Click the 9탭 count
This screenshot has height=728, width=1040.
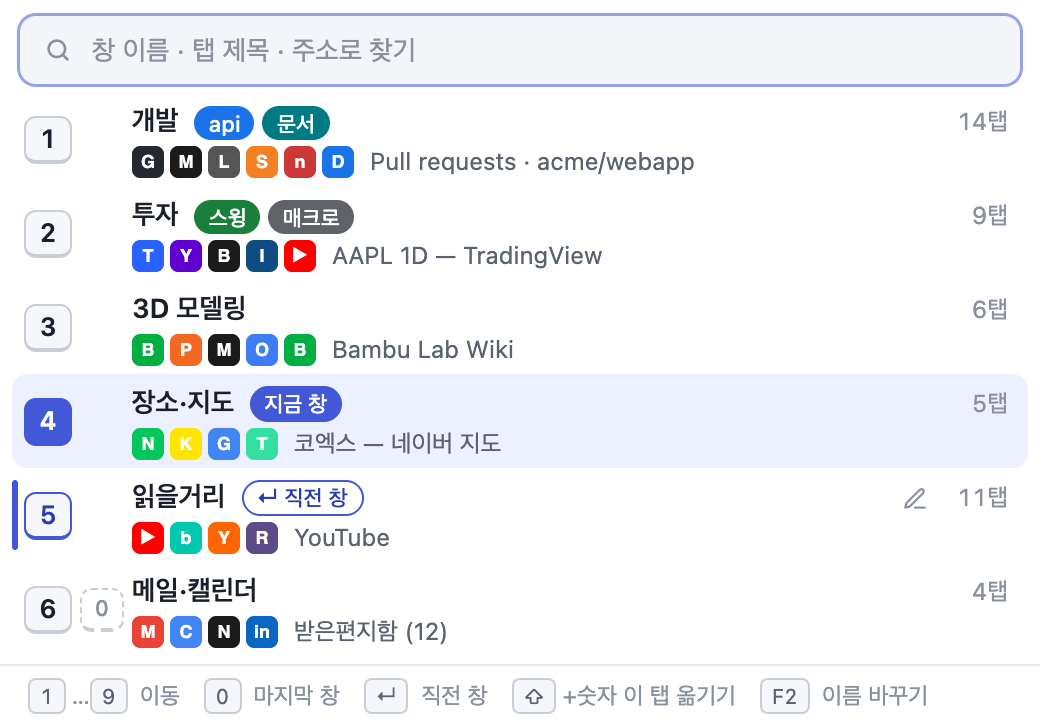pos(990,215)
